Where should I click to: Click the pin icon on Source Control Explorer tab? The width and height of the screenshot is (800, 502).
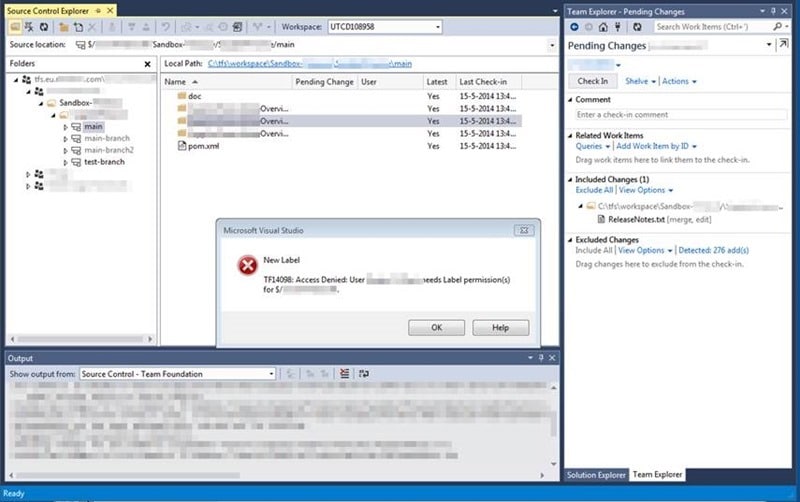98,10
